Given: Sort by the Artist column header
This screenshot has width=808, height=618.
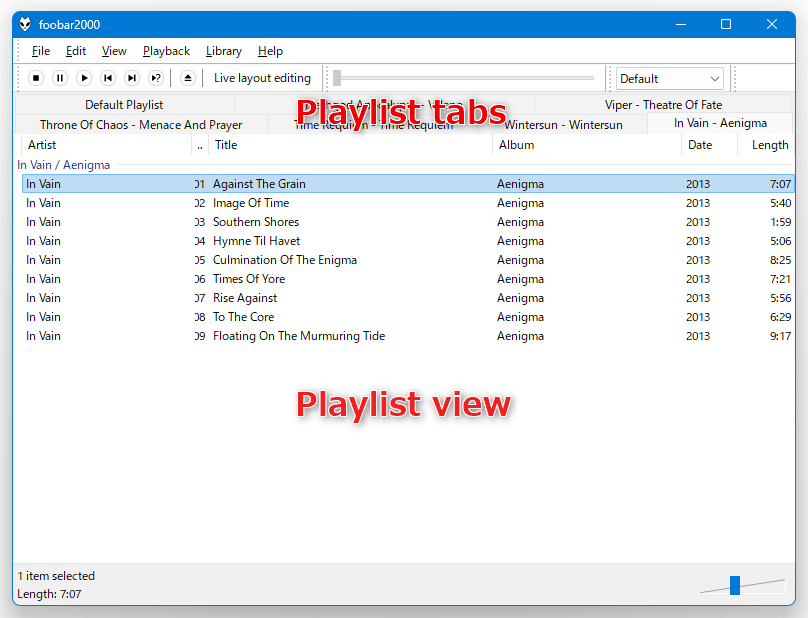Looking at the screenshot, I should coord(106,145).
